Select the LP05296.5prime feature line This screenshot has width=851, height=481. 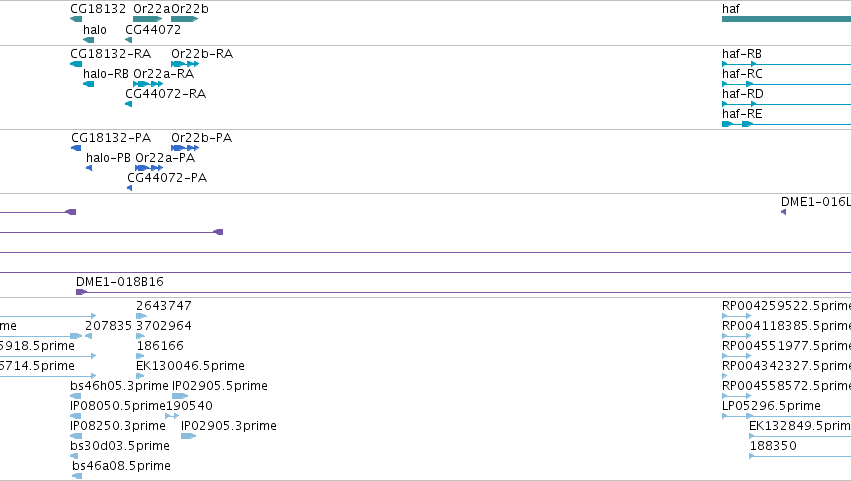click(x=738, y=416)
